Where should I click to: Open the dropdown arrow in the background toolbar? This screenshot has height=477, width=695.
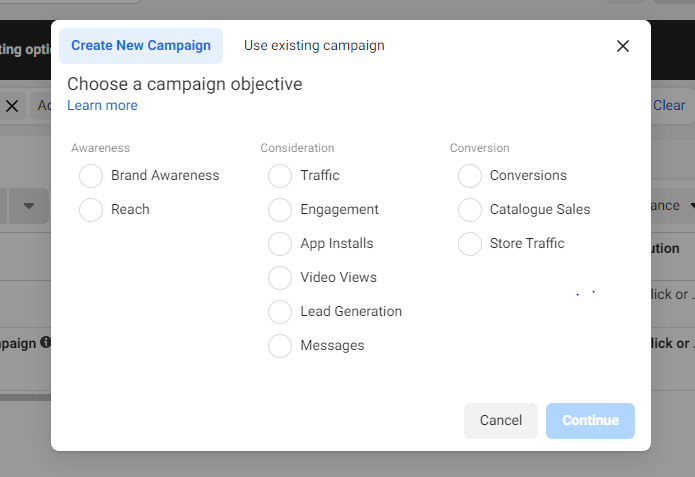click(29, 206)
